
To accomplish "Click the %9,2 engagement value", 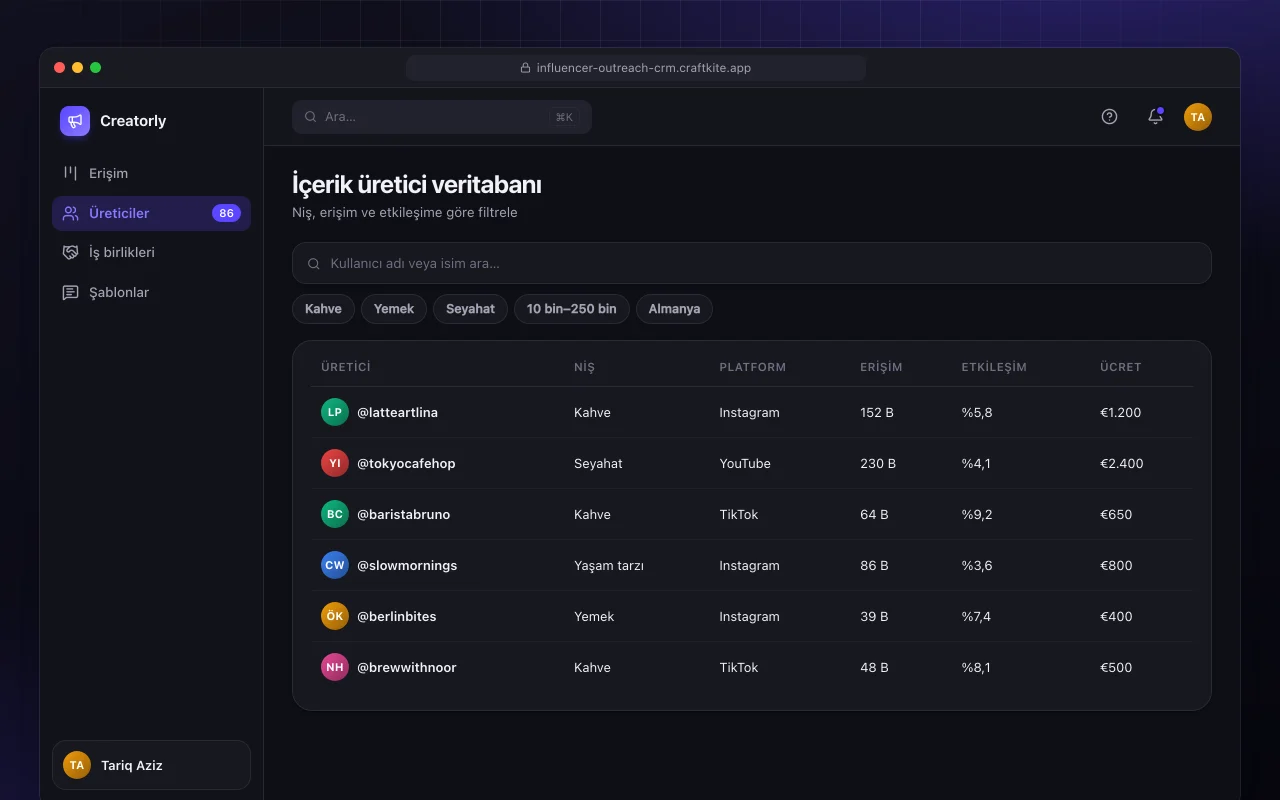I will tap(977, 514).
